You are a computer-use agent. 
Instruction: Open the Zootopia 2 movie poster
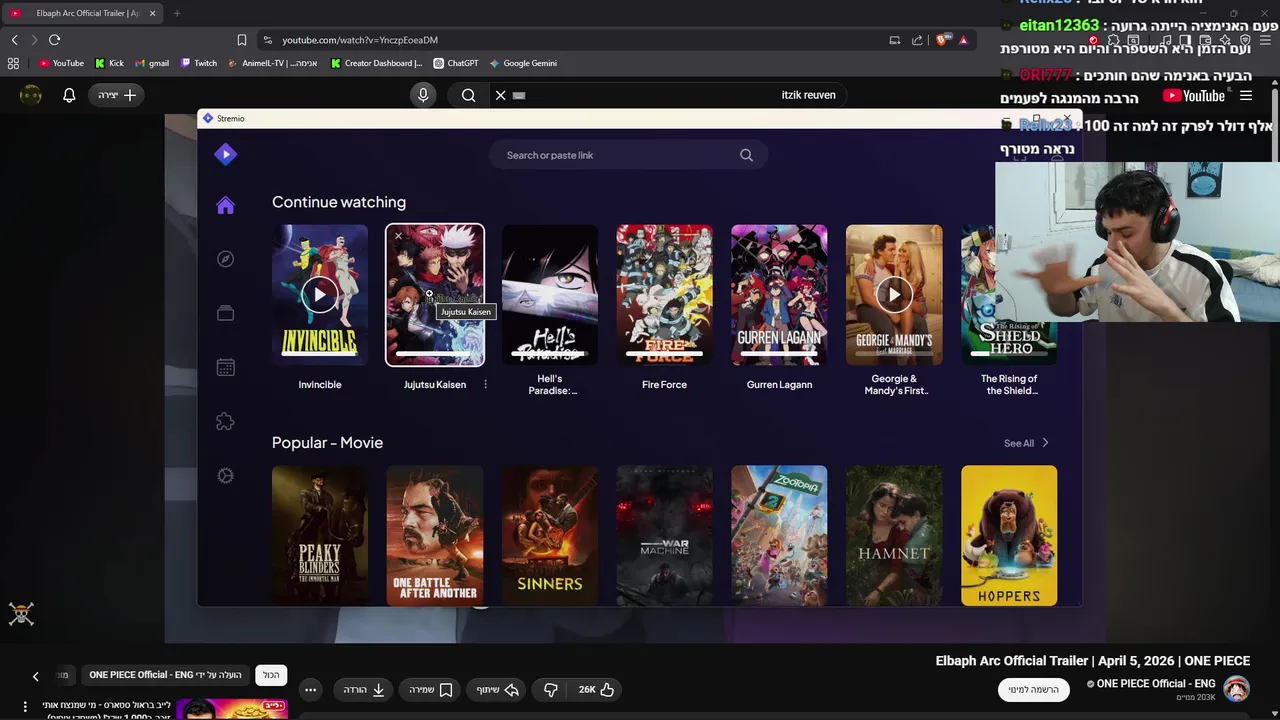click(779, 535)
